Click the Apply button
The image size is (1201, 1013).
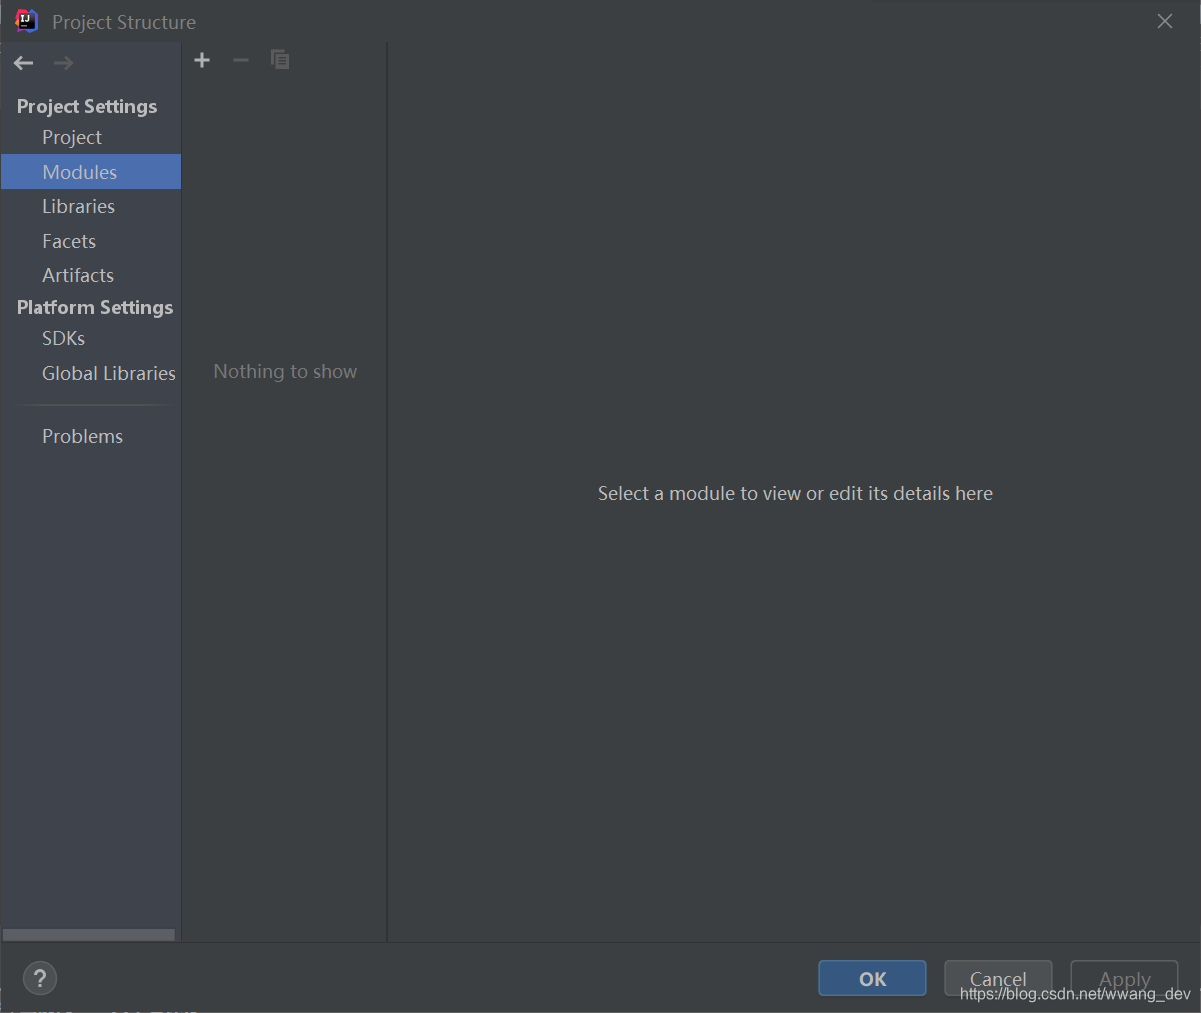click(x=1124, y=979)
